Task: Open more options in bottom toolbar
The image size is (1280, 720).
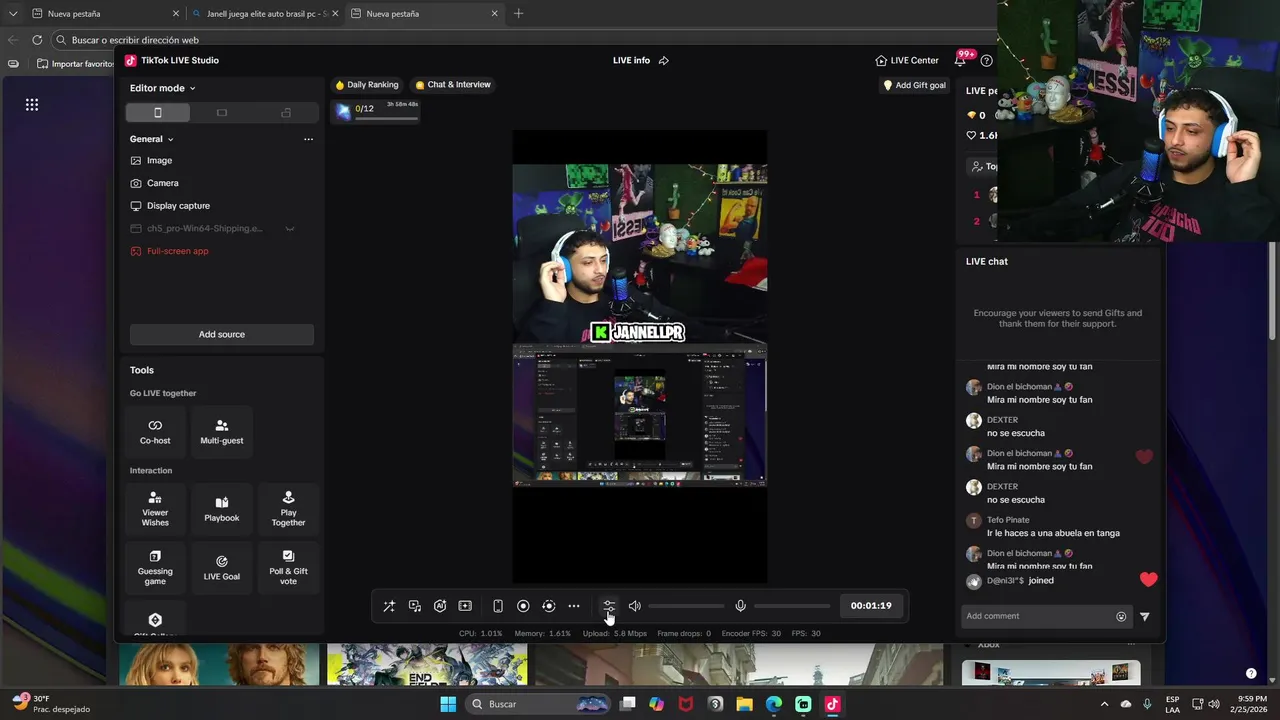Action: coord(574,606)
